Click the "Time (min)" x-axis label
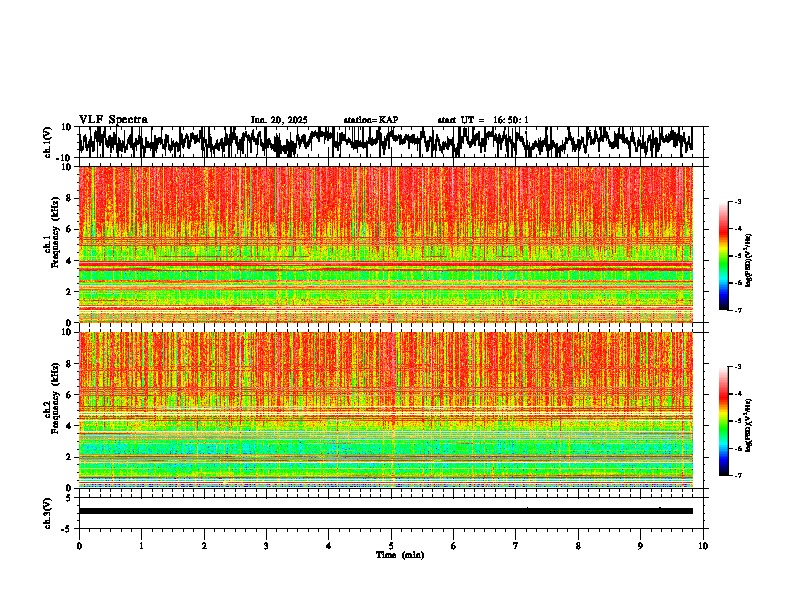 point(400,555)
